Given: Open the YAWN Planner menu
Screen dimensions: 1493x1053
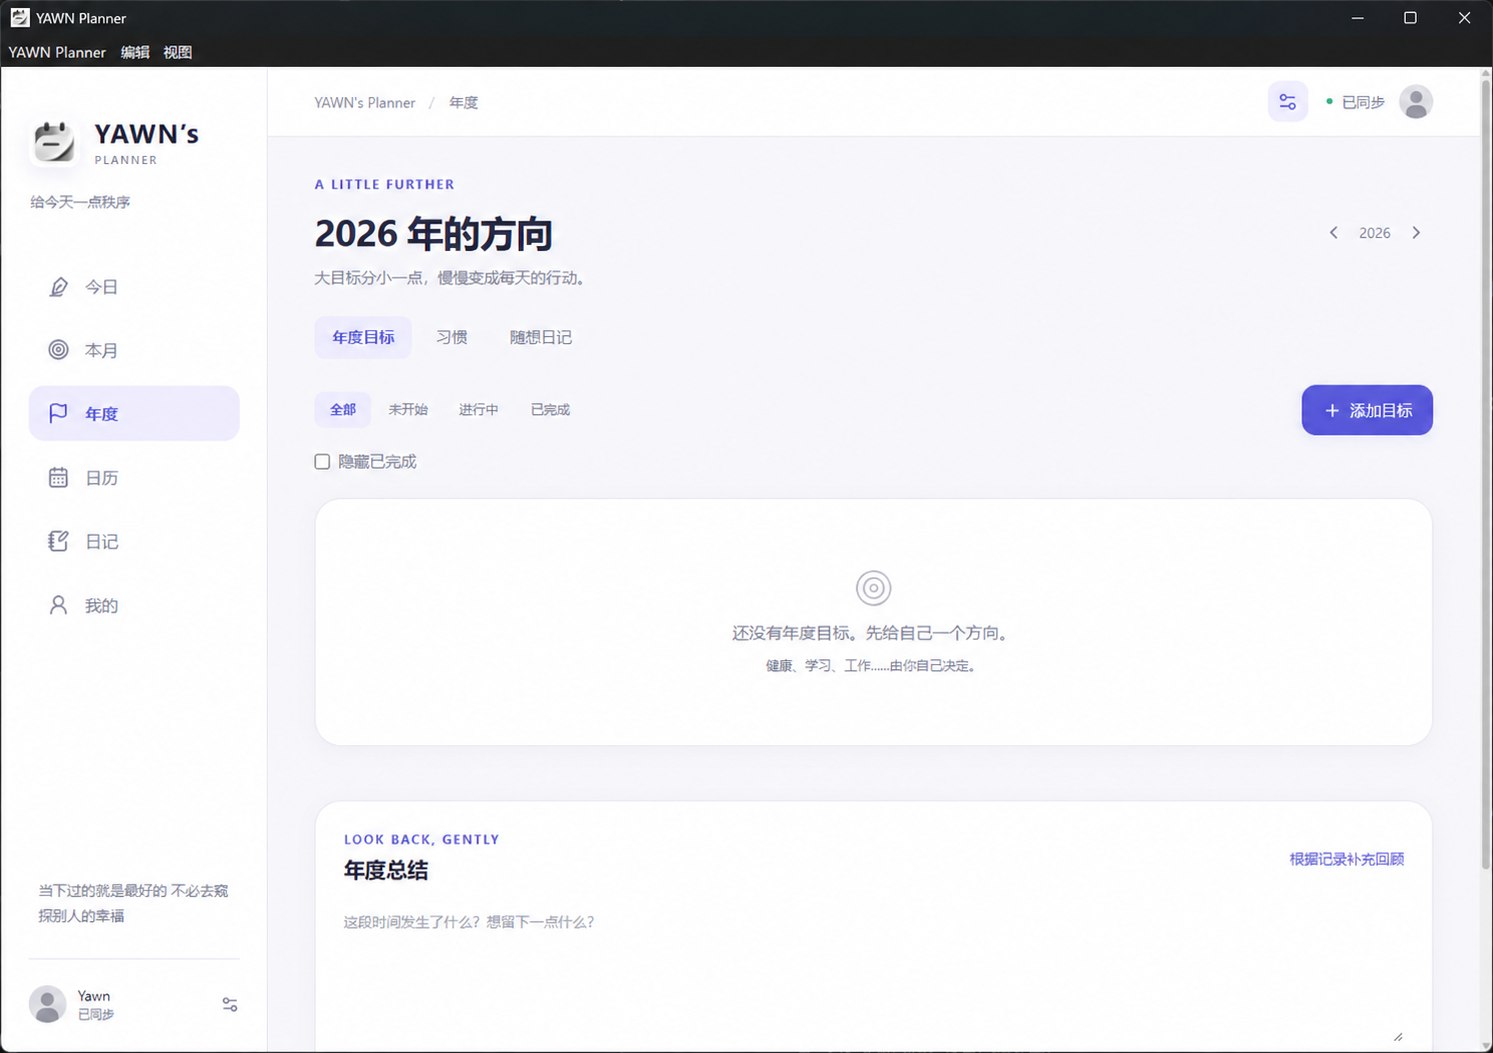Looking at the screenshot, I should pyautogui.click(x=57, y=52).
